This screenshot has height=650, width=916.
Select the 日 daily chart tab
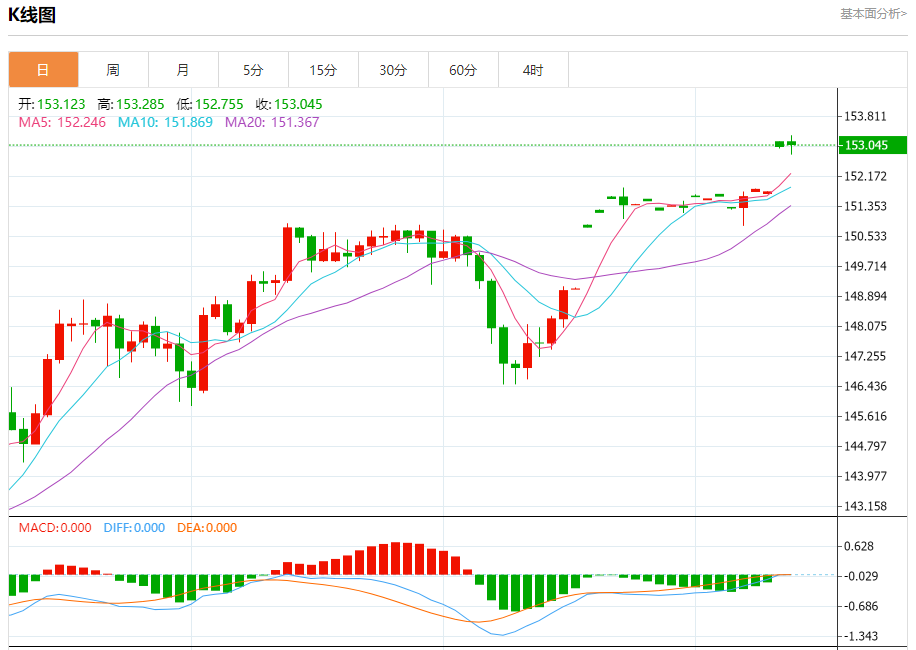43,70
